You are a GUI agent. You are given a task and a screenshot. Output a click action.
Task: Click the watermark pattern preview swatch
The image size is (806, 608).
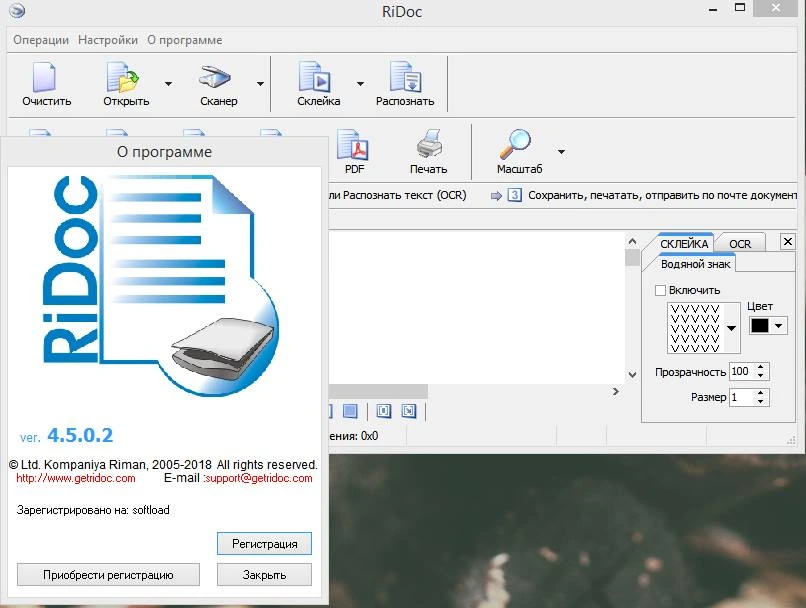click(x=695, y=328)
